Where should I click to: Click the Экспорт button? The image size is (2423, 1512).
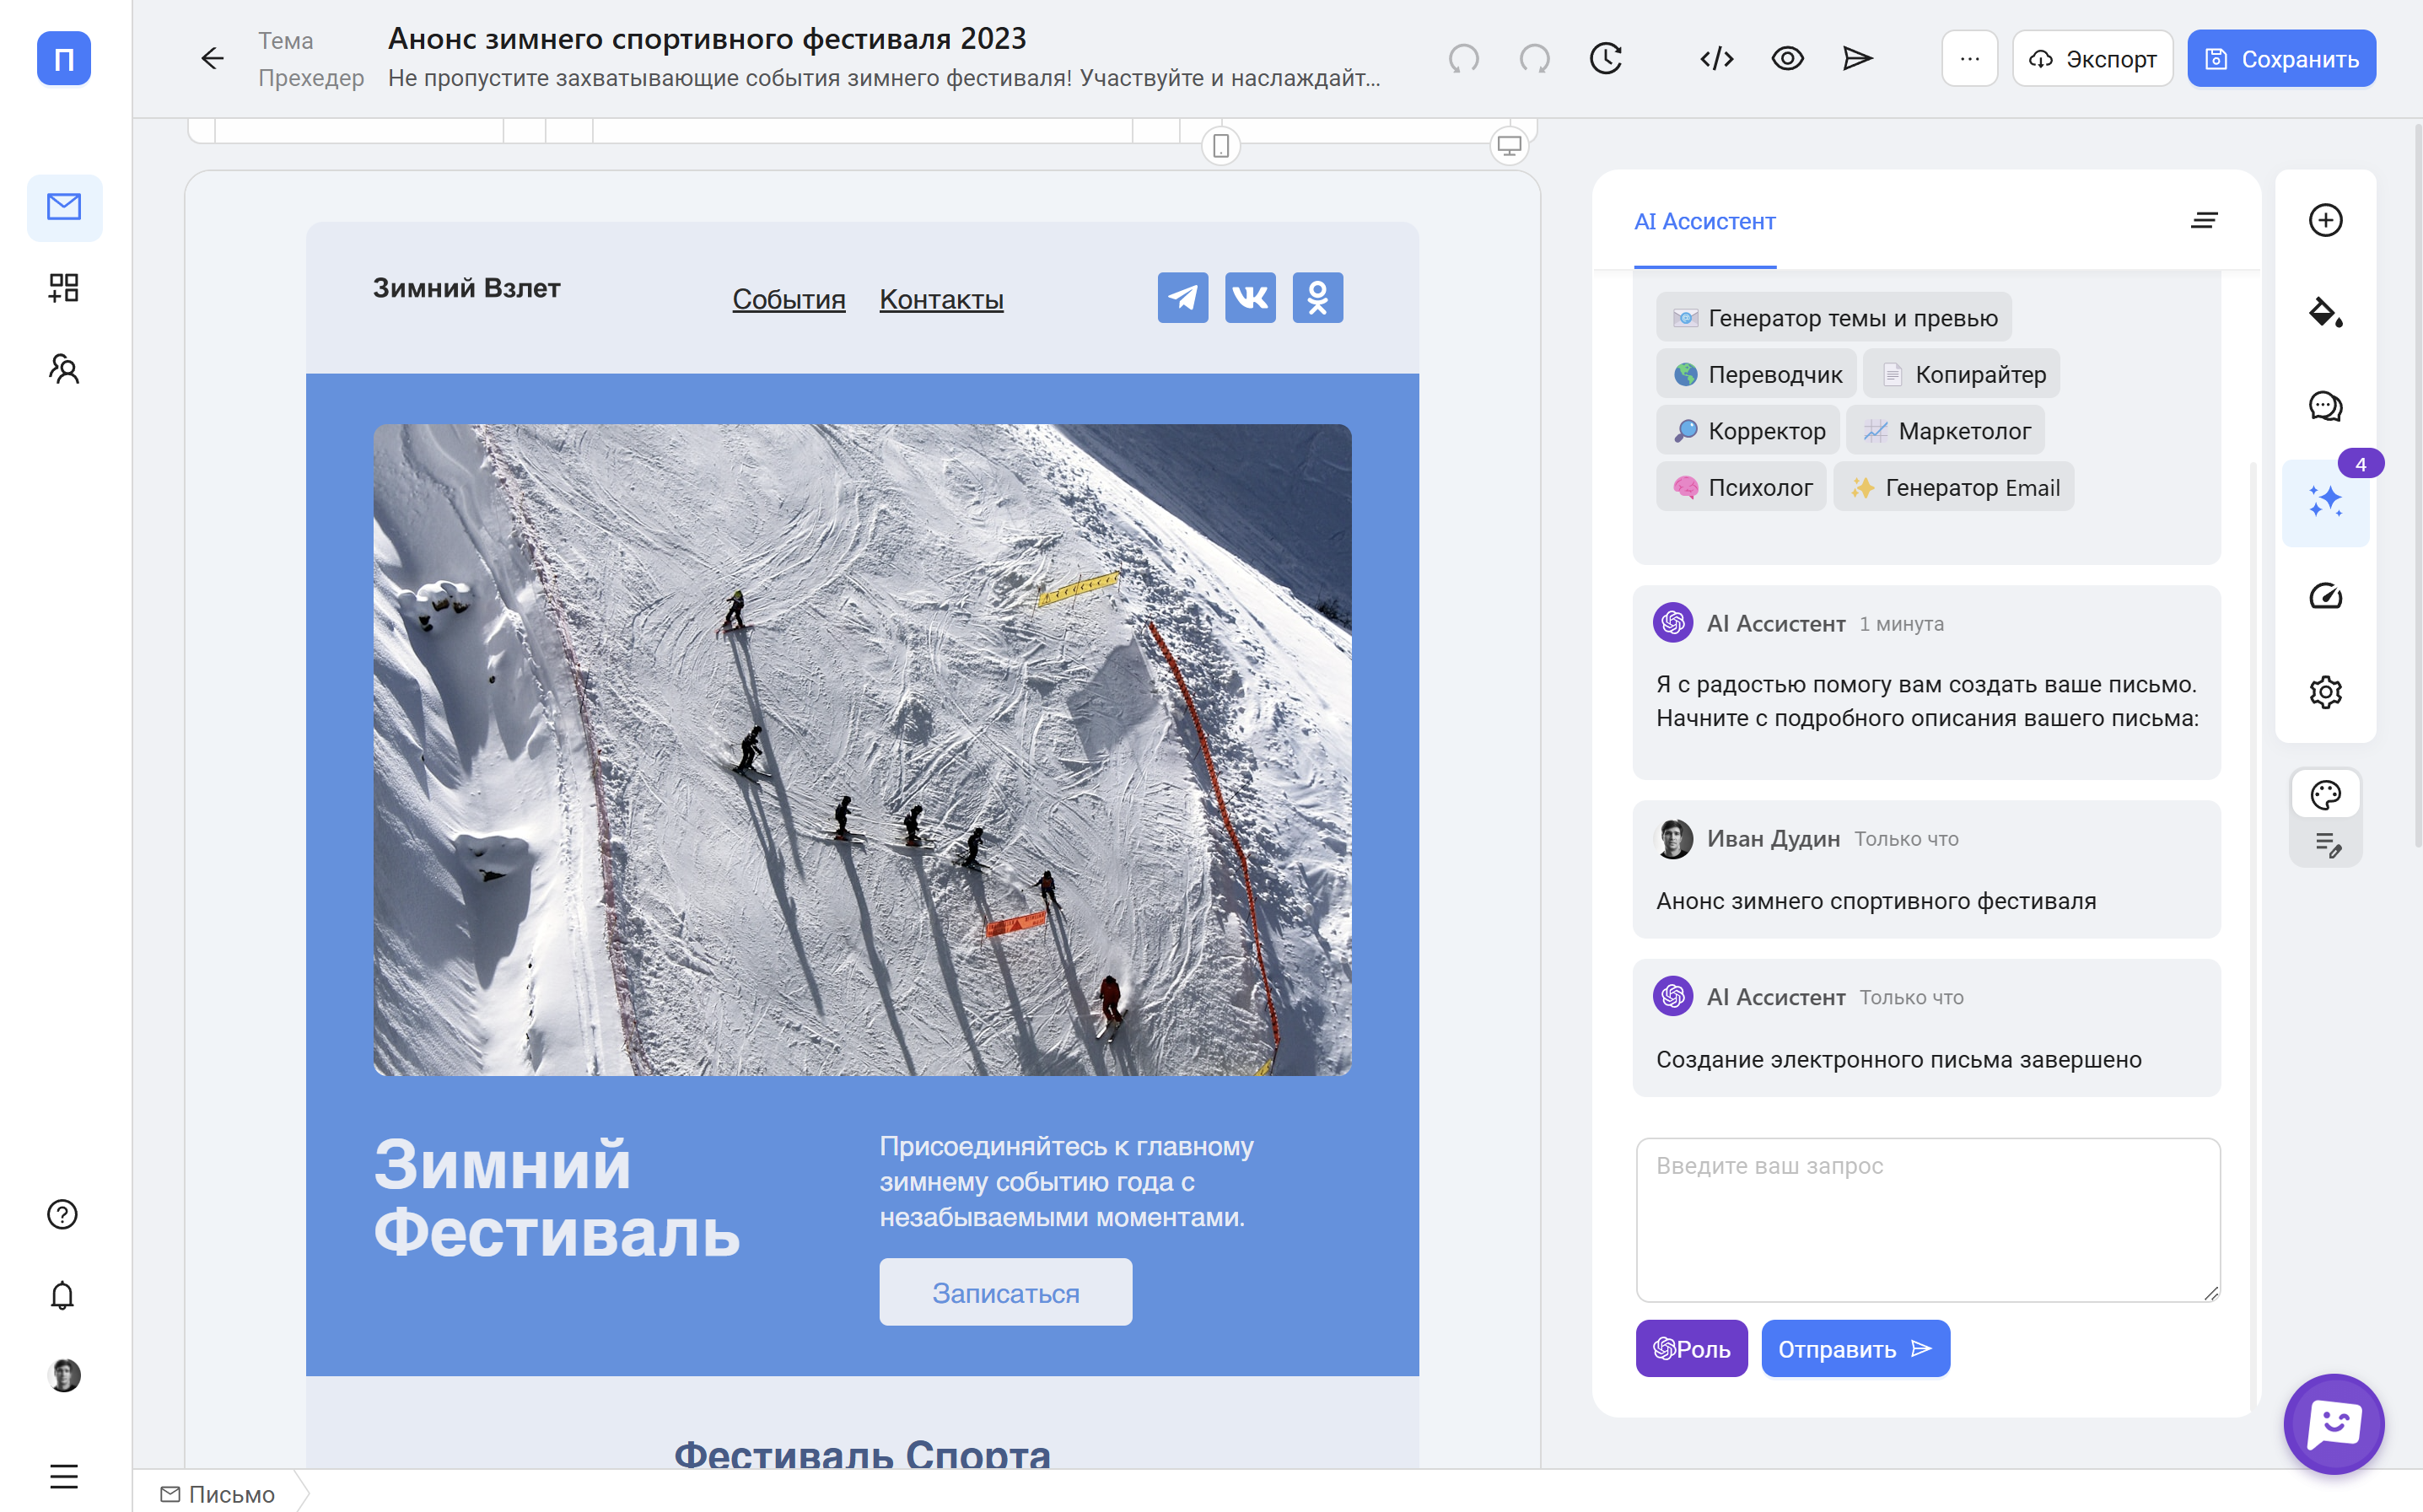pyautogui.click(x=2093, y=58)
